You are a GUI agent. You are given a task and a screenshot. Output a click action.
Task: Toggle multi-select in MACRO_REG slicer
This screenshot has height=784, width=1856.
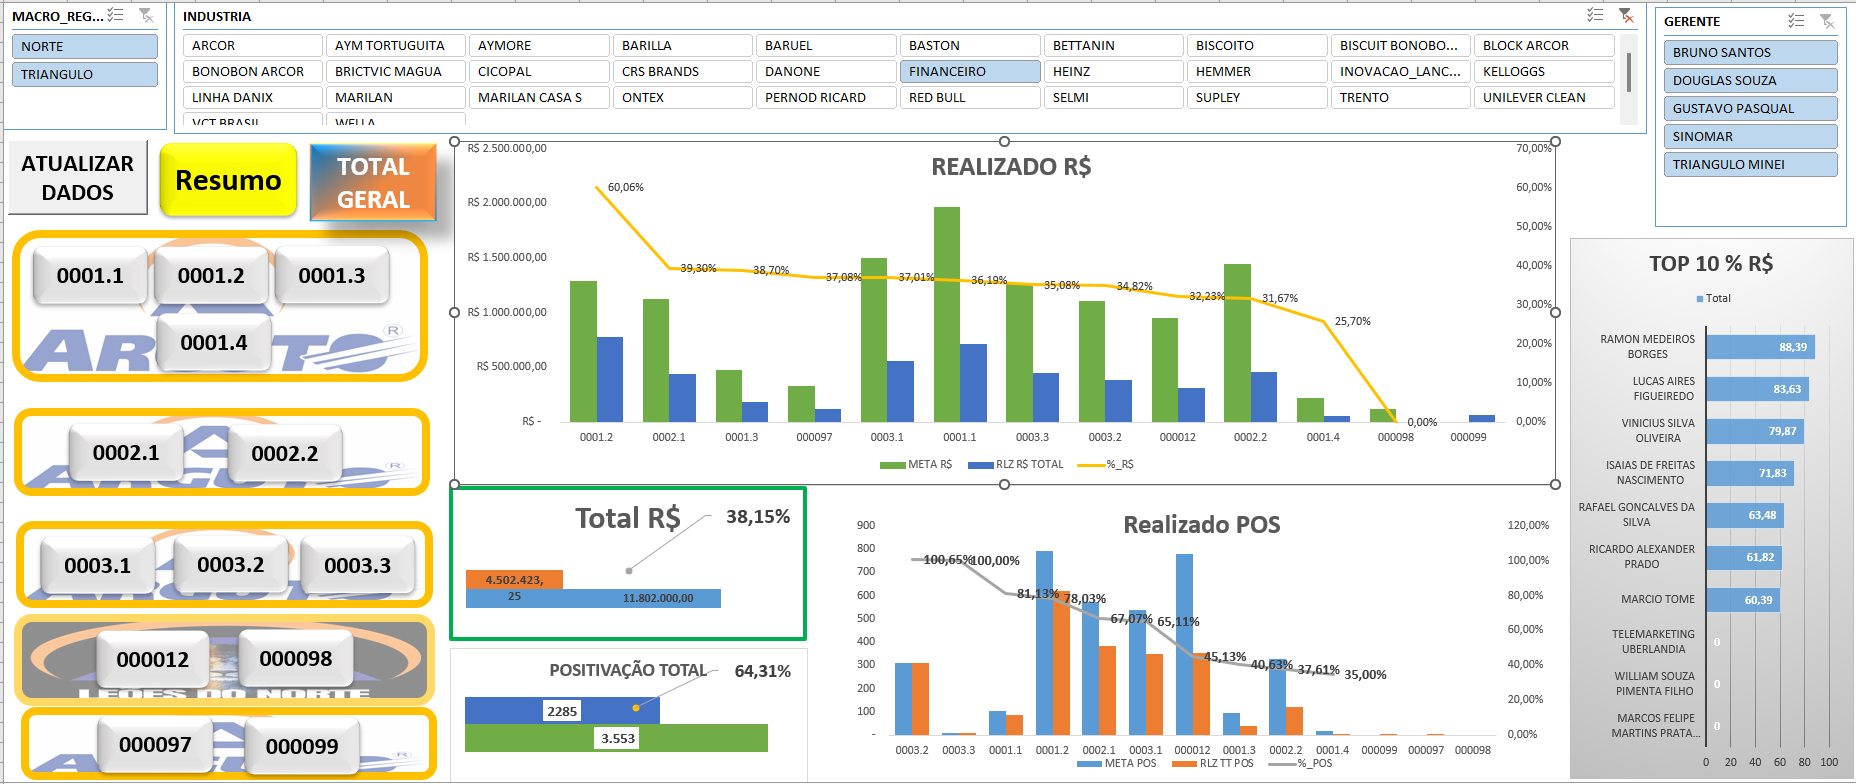tap(115, 15)
